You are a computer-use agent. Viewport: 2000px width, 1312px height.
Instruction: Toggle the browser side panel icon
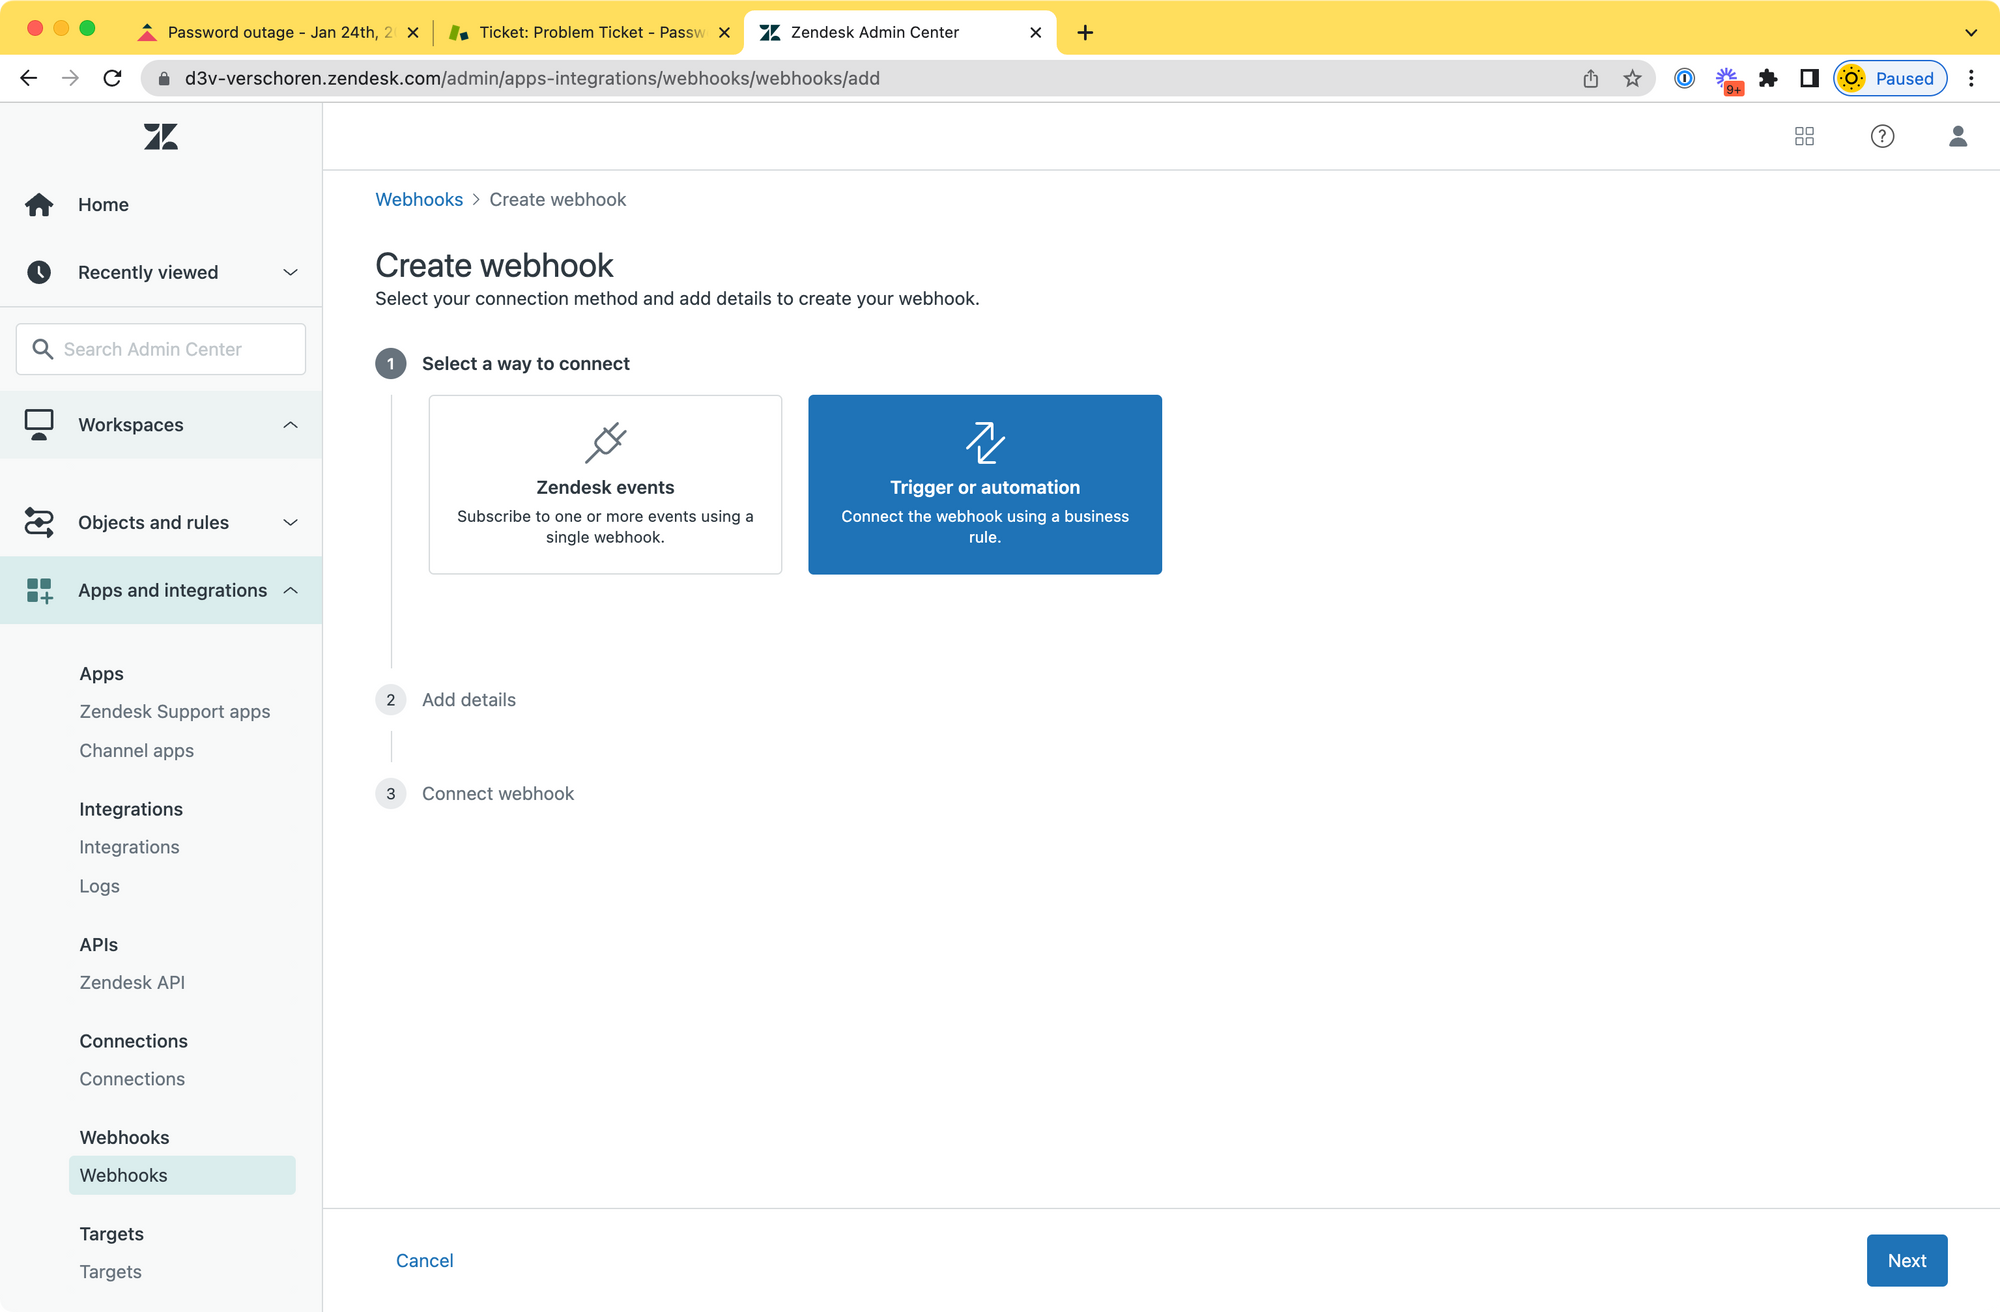(1809, 79)
